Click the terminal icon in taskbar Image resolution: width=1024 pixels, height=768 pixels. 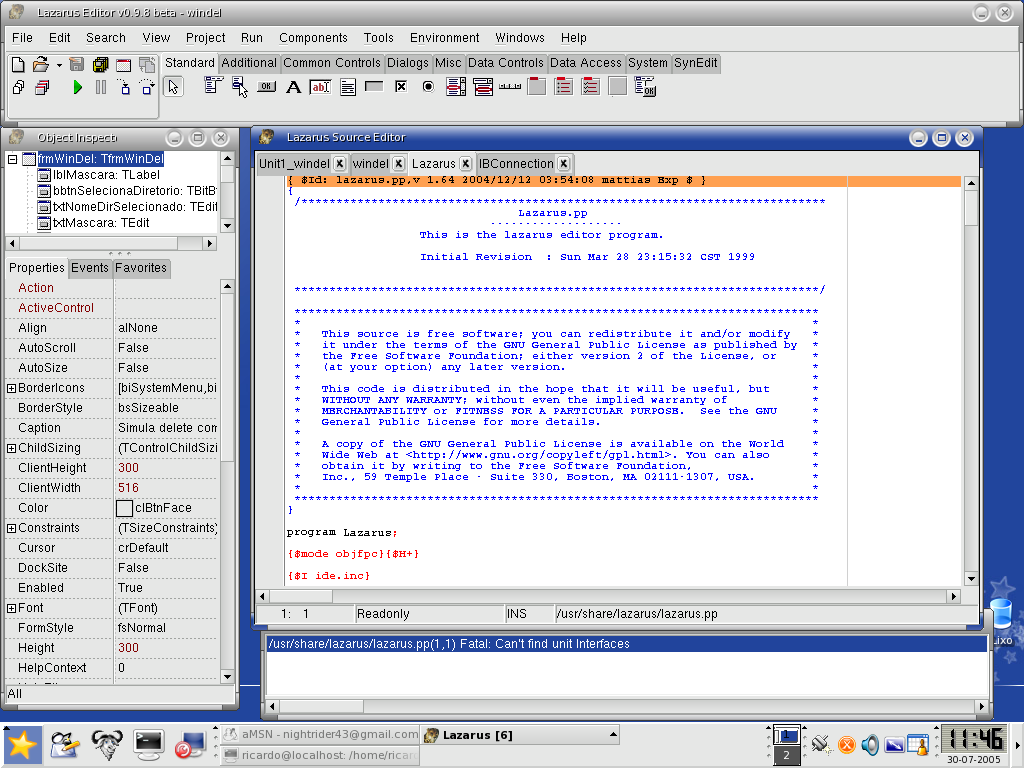(149, 743)
